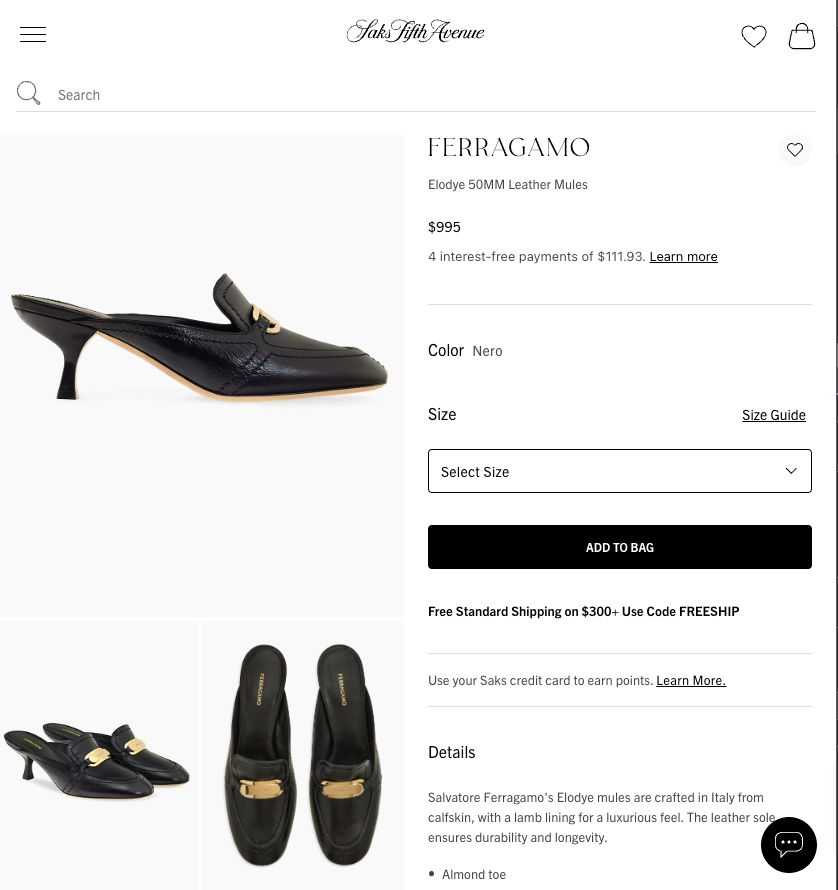Screen dimensions: 838x890
Task: Click ADD TO BAG
Action: point(620,547)
